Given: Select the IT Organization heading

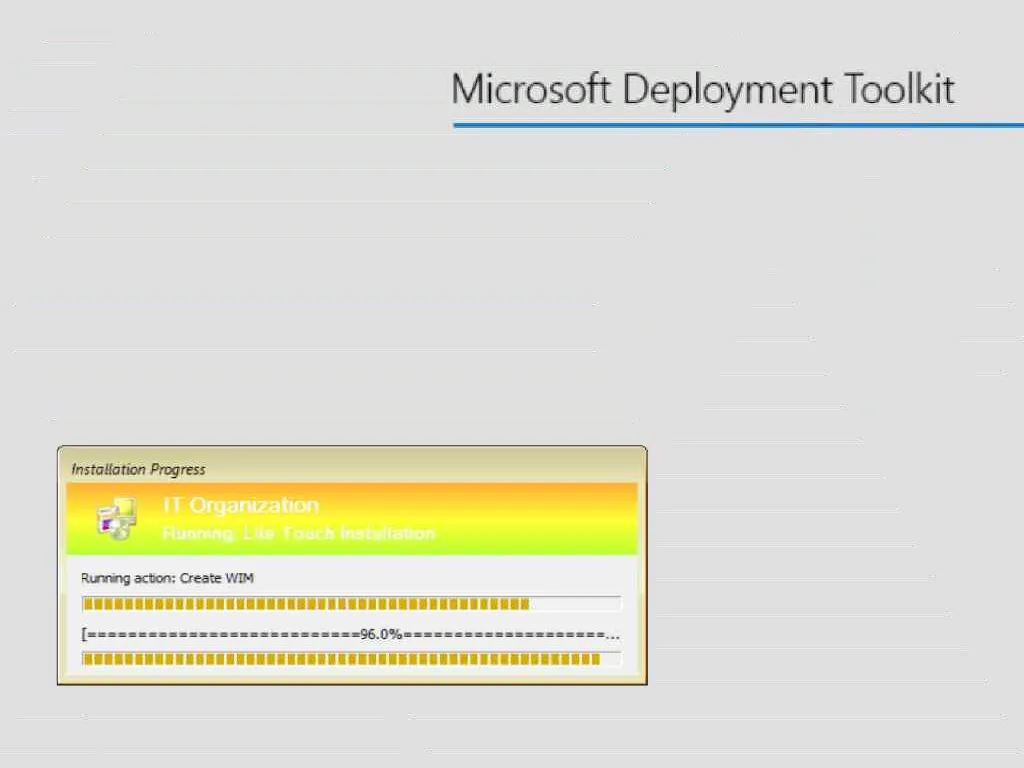Looking at the screenshot, I should click(x=240, y=506).
